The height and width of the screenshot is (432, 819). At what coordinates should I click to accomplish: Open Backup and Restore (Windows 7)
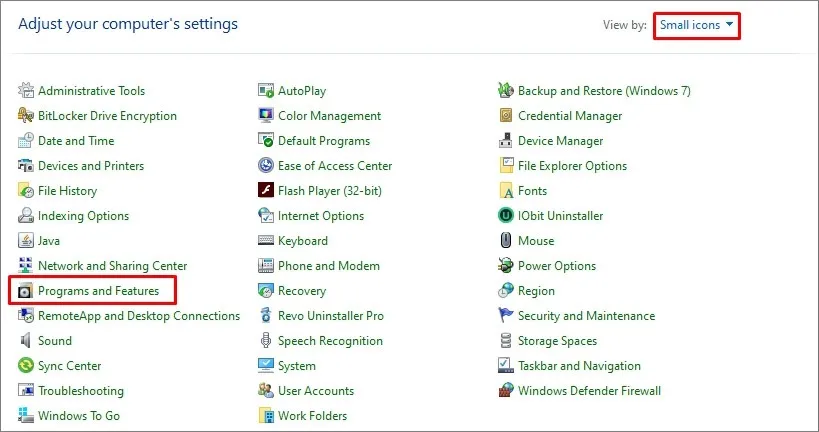604,91
